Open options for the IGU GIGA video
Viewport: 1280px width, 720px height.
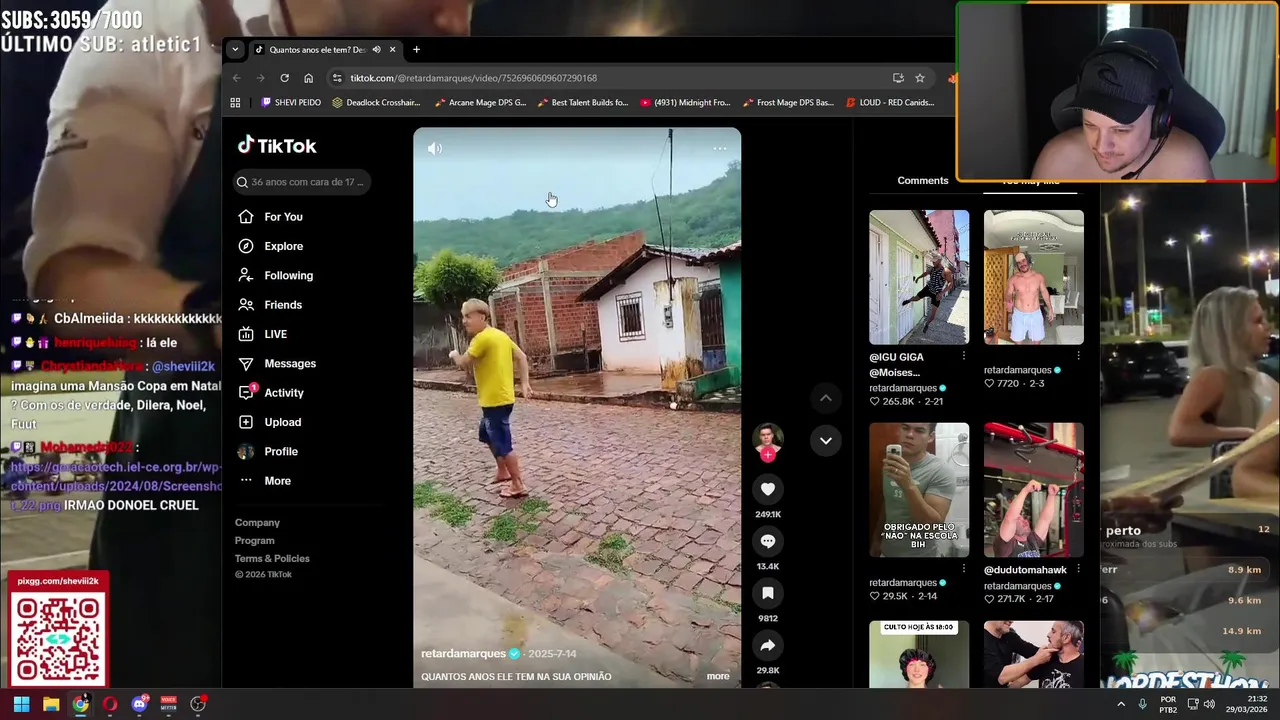[x=963, y=356]
